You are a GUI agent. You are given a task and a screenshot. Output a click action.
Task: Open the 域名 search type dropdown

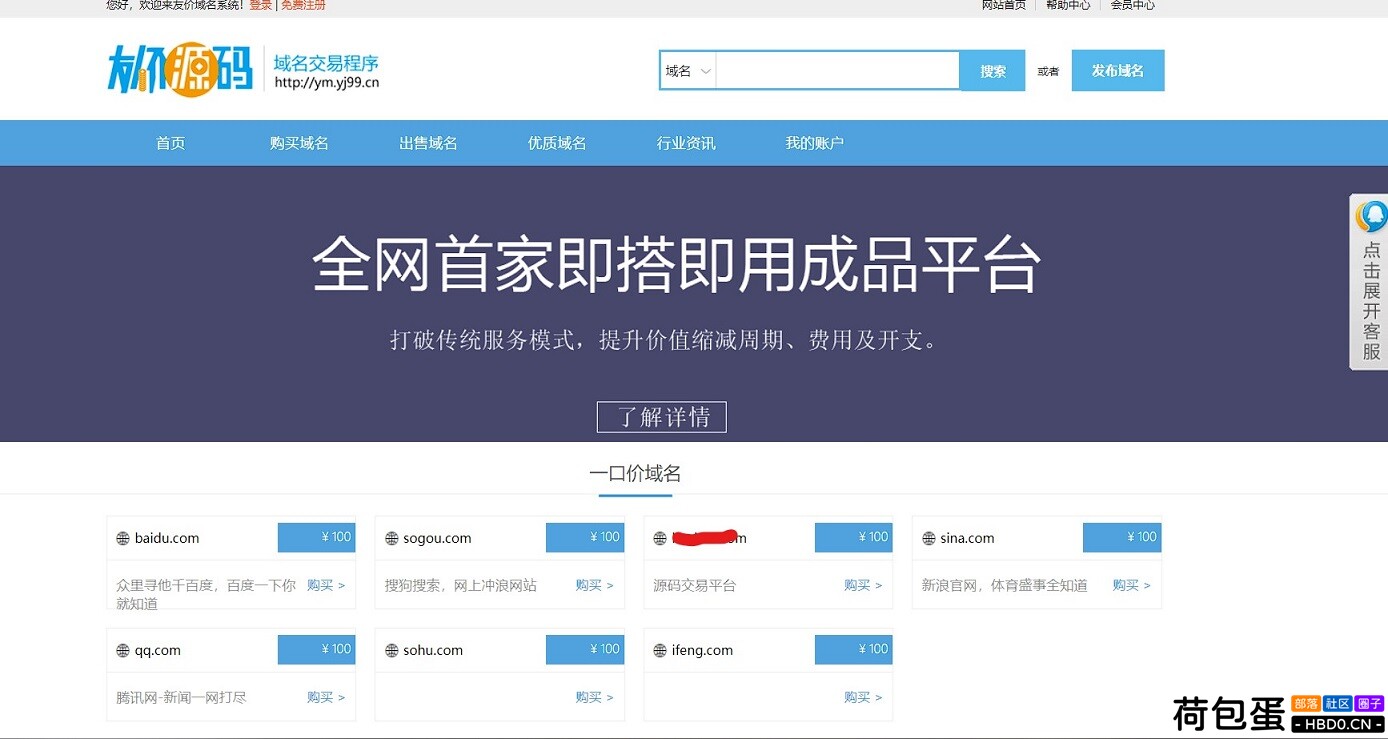(688, 71)
